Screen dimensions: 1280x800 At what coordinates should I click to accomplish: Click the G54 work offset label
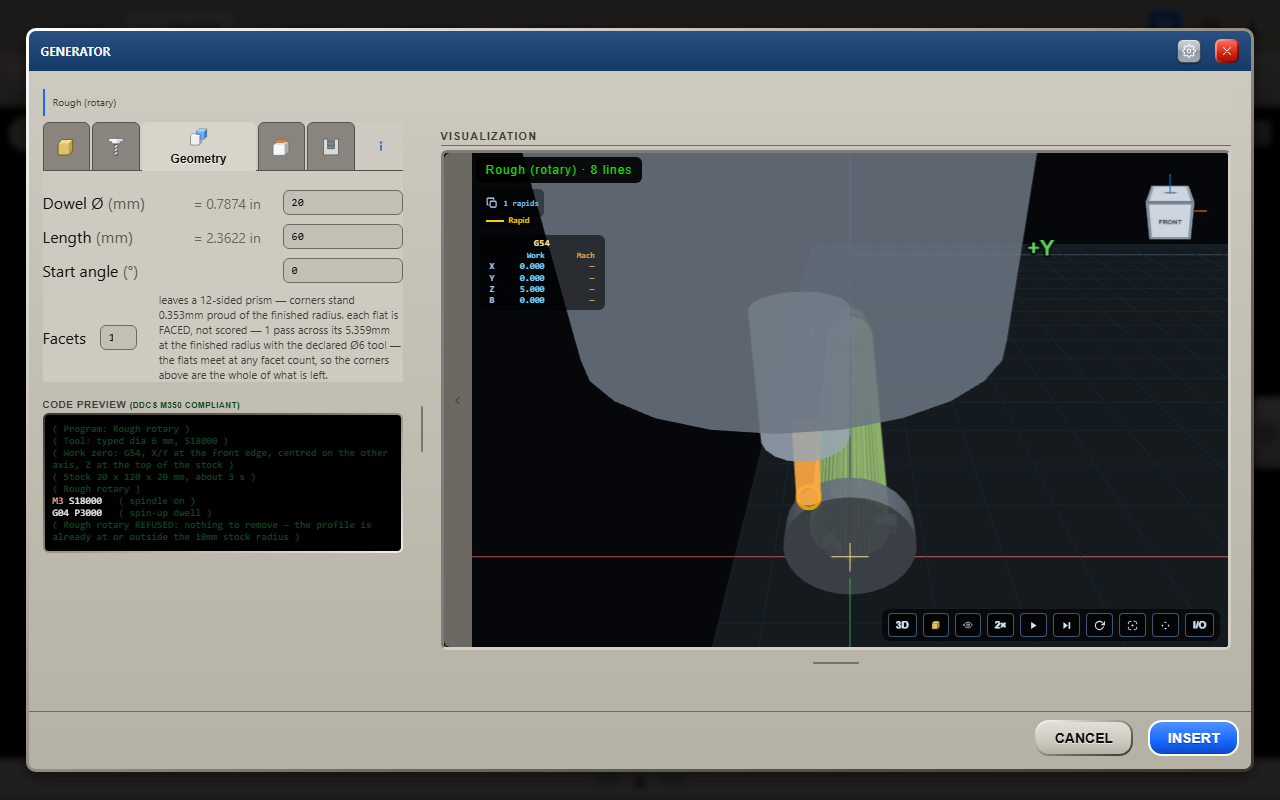(x=541, y=243)
